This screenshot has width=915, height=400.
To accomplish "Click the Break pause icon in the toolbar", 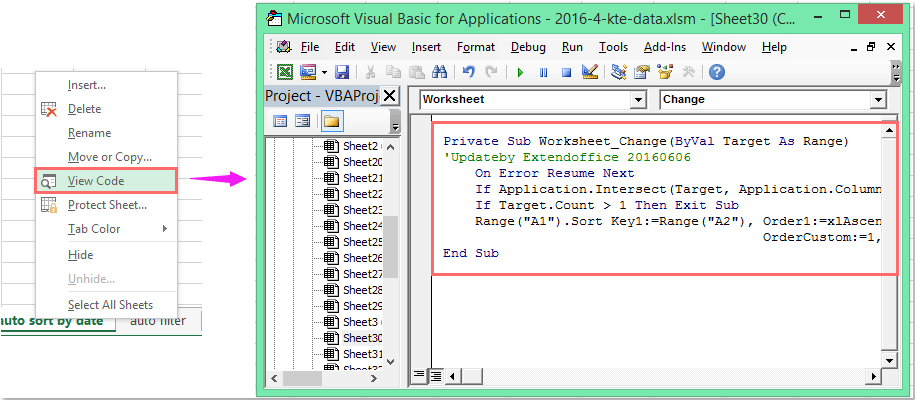I will (543, 72).
